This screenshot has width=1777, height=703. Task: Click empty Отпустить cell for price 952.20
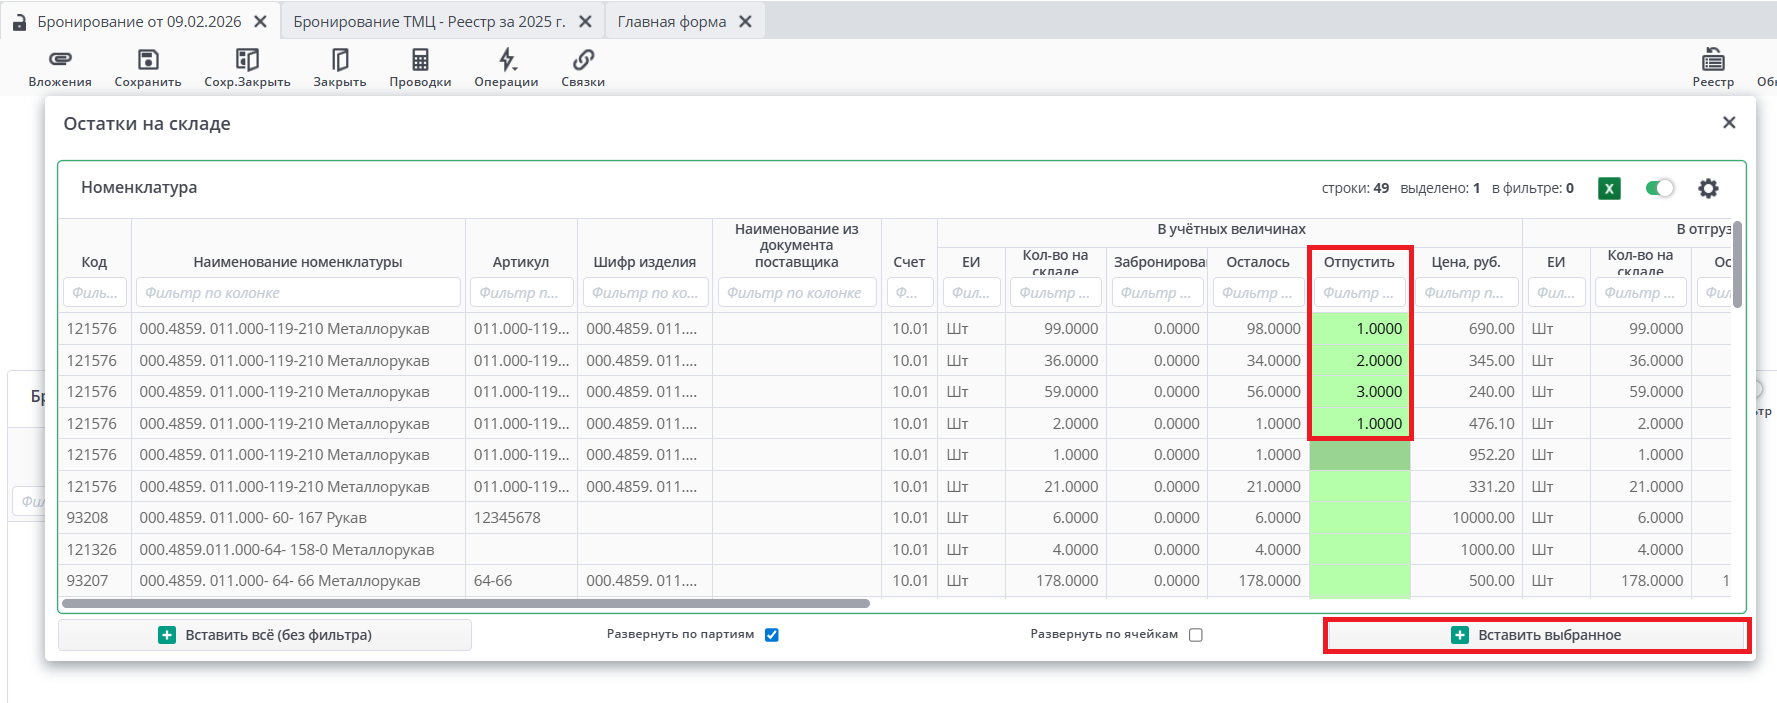[x=1359, y=455]
